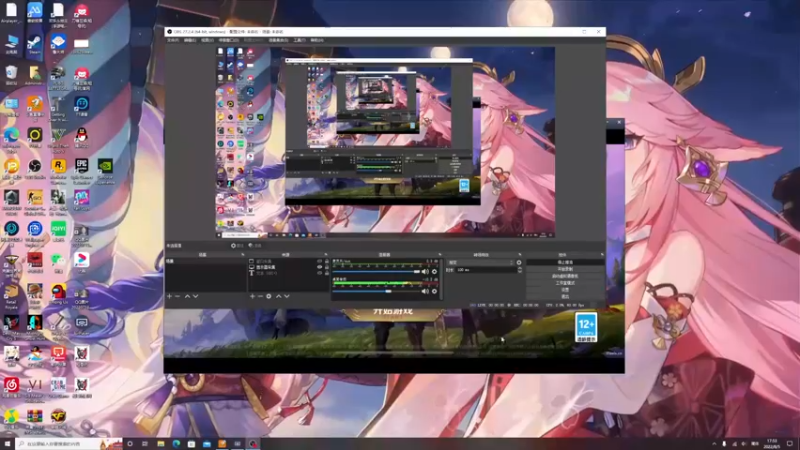Open transition properties gear icon

[x=519, y=263]
